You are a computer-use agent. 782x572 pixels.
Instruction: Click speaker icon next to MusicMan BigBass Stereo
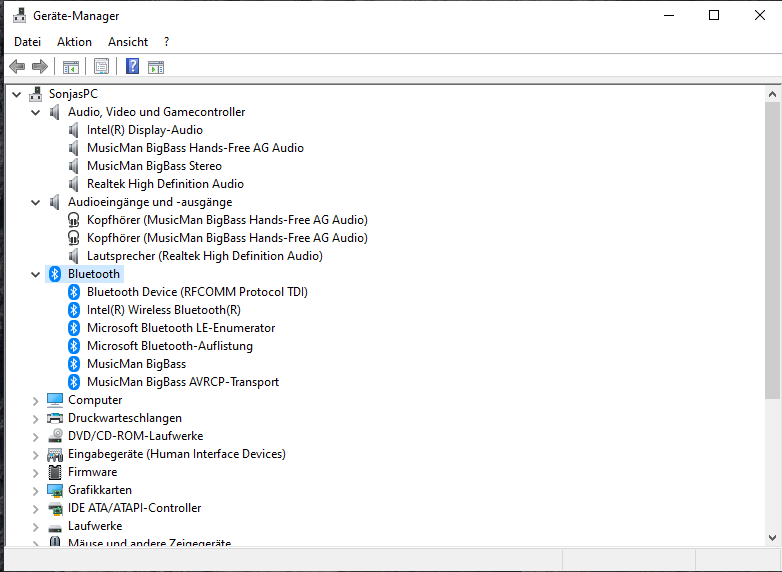[x=73, y=166]
